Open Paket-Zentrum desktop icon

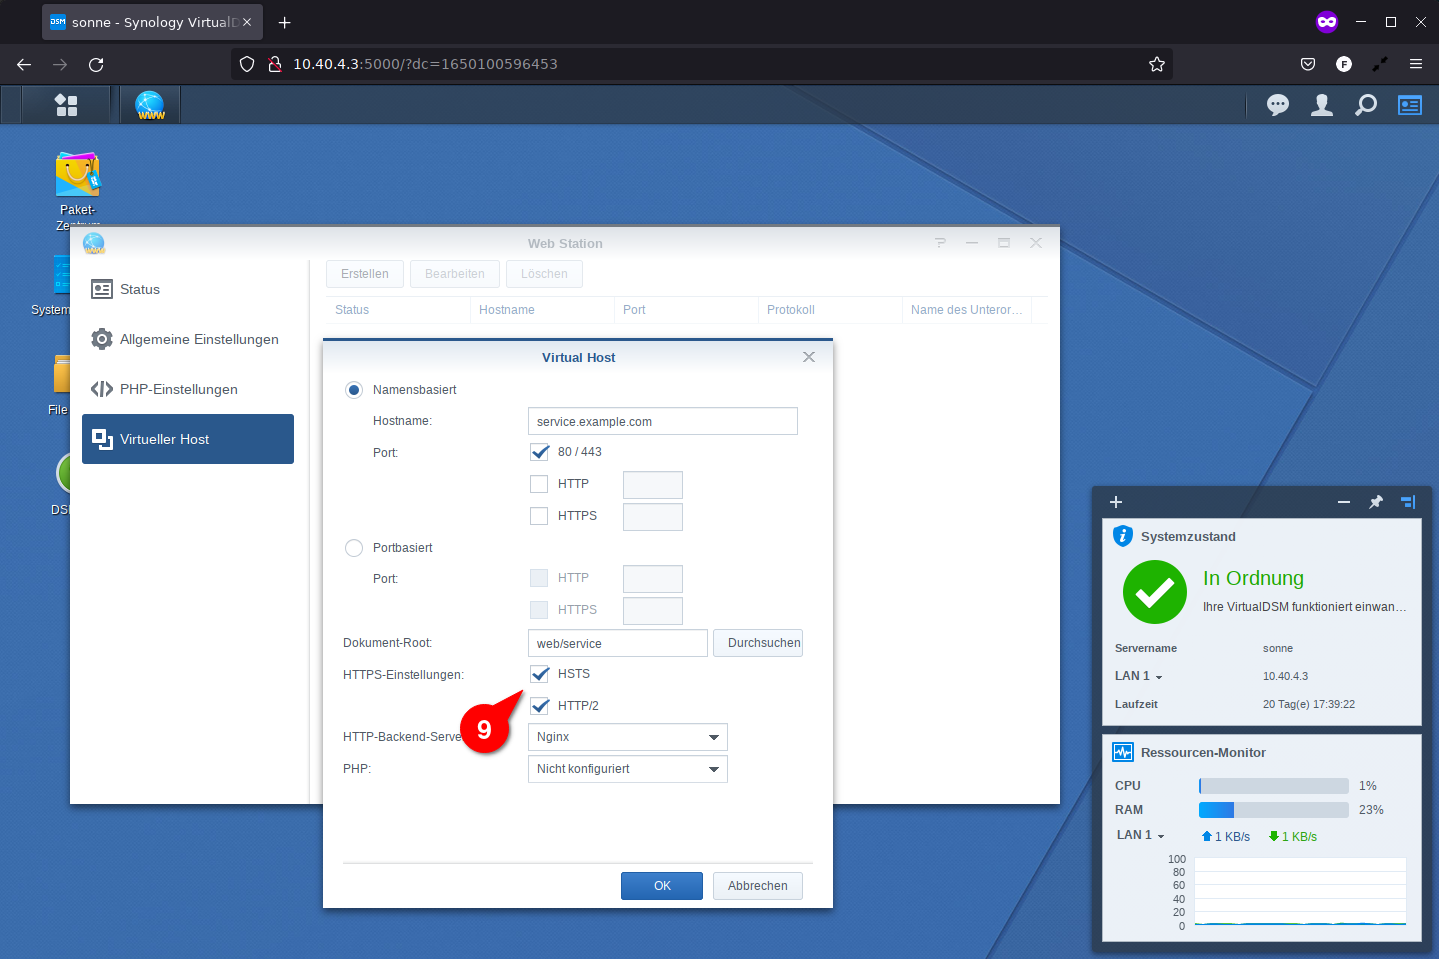point(77,176)
